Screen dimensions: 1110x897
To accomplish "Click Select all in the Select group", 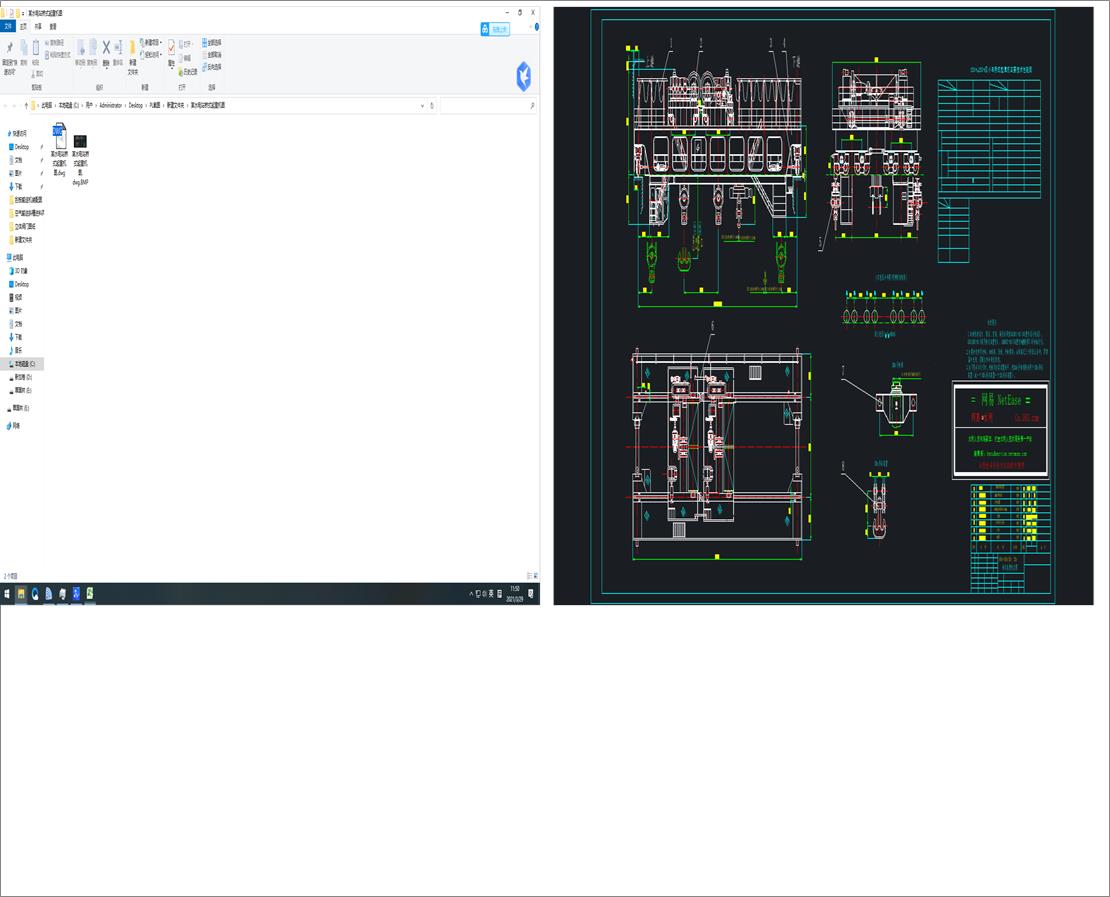I will [x=212, y=42].
